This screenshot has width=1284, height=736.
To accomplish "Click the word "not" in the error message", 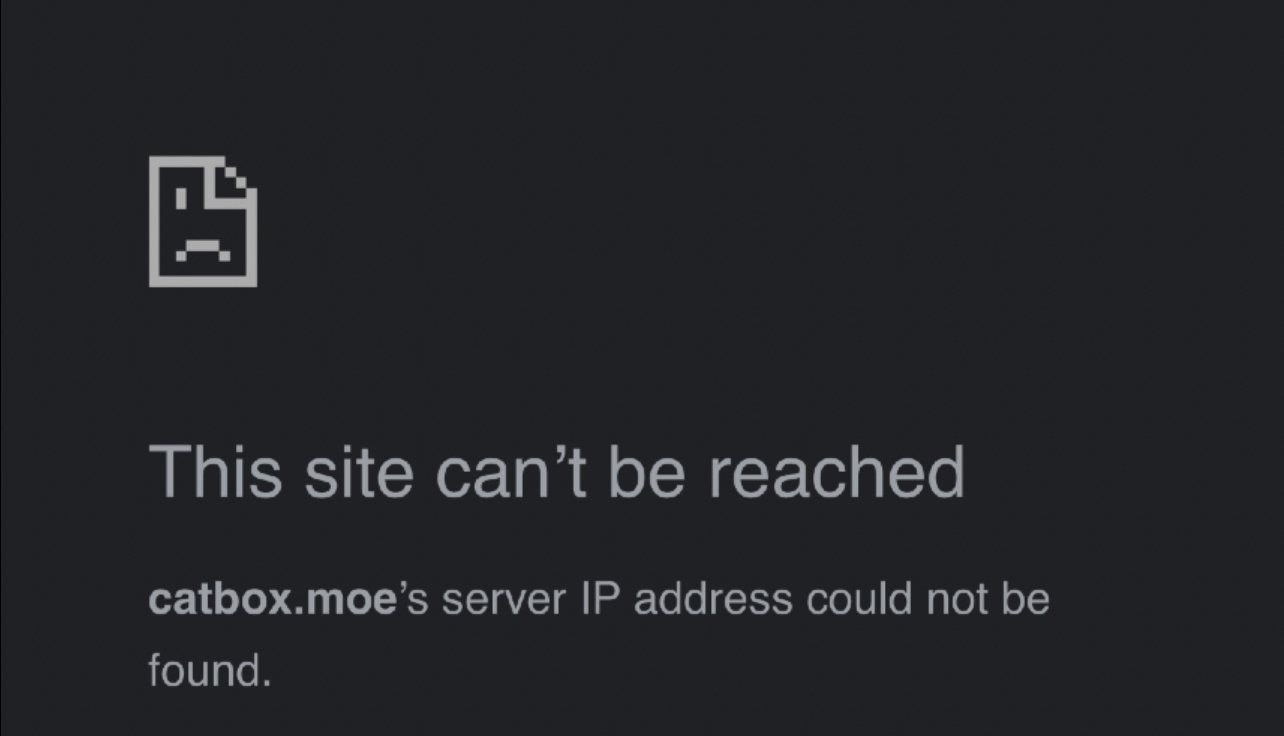I will pos(956,599).
